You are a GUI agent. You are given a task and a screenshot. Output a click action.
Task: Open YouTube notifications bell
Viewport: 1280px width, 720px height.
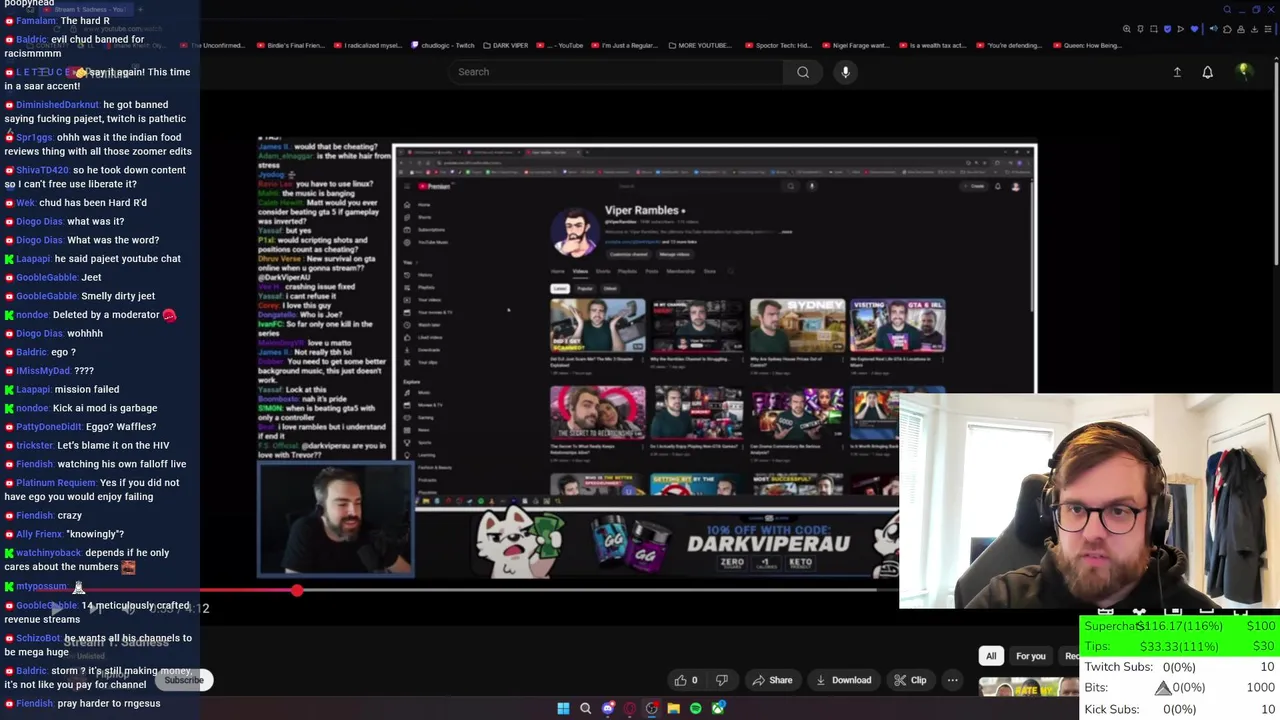click(1207, 72)
